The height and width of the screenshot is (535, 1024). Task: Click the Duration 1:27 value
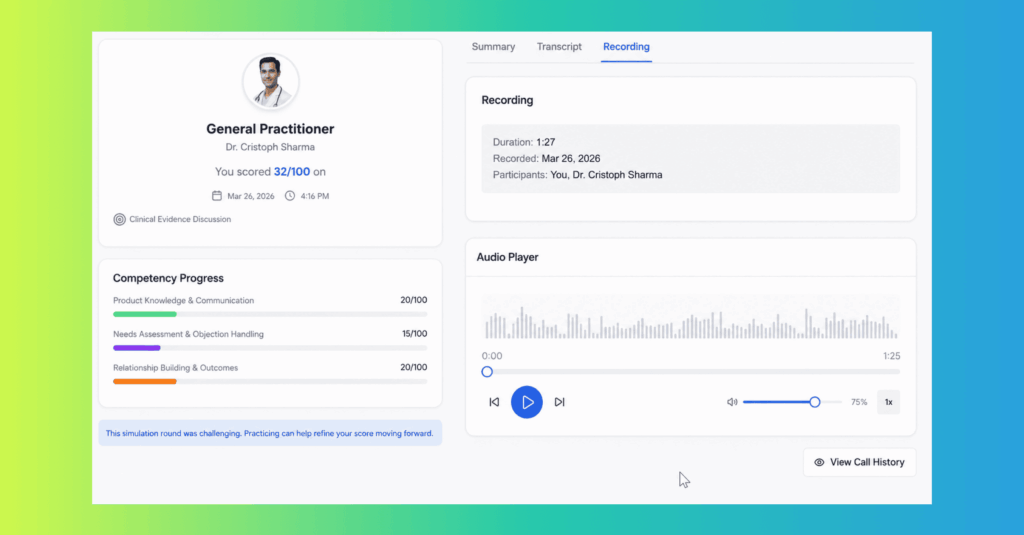click(546, 142)
